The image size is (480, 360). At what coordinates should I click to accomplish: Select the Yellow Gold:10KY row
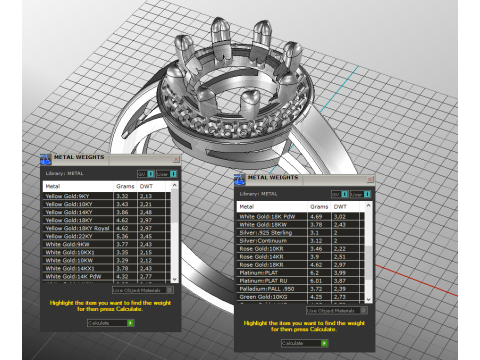pyautogui.click(x=107, y=204)
